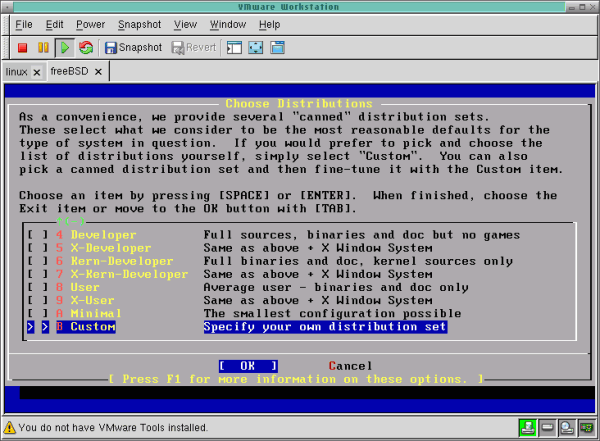The image size is (600, 441).
Task: Click the Revert toolbar button
Action: coord(194,47)
